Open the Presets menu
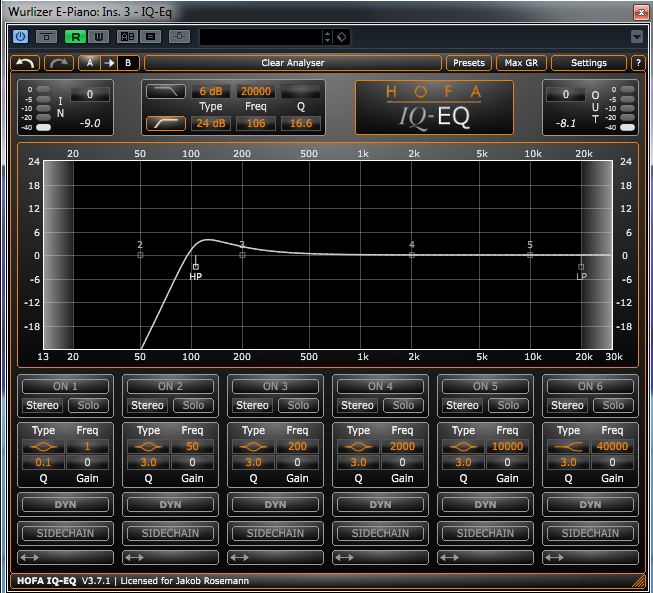 coord(469,63)
